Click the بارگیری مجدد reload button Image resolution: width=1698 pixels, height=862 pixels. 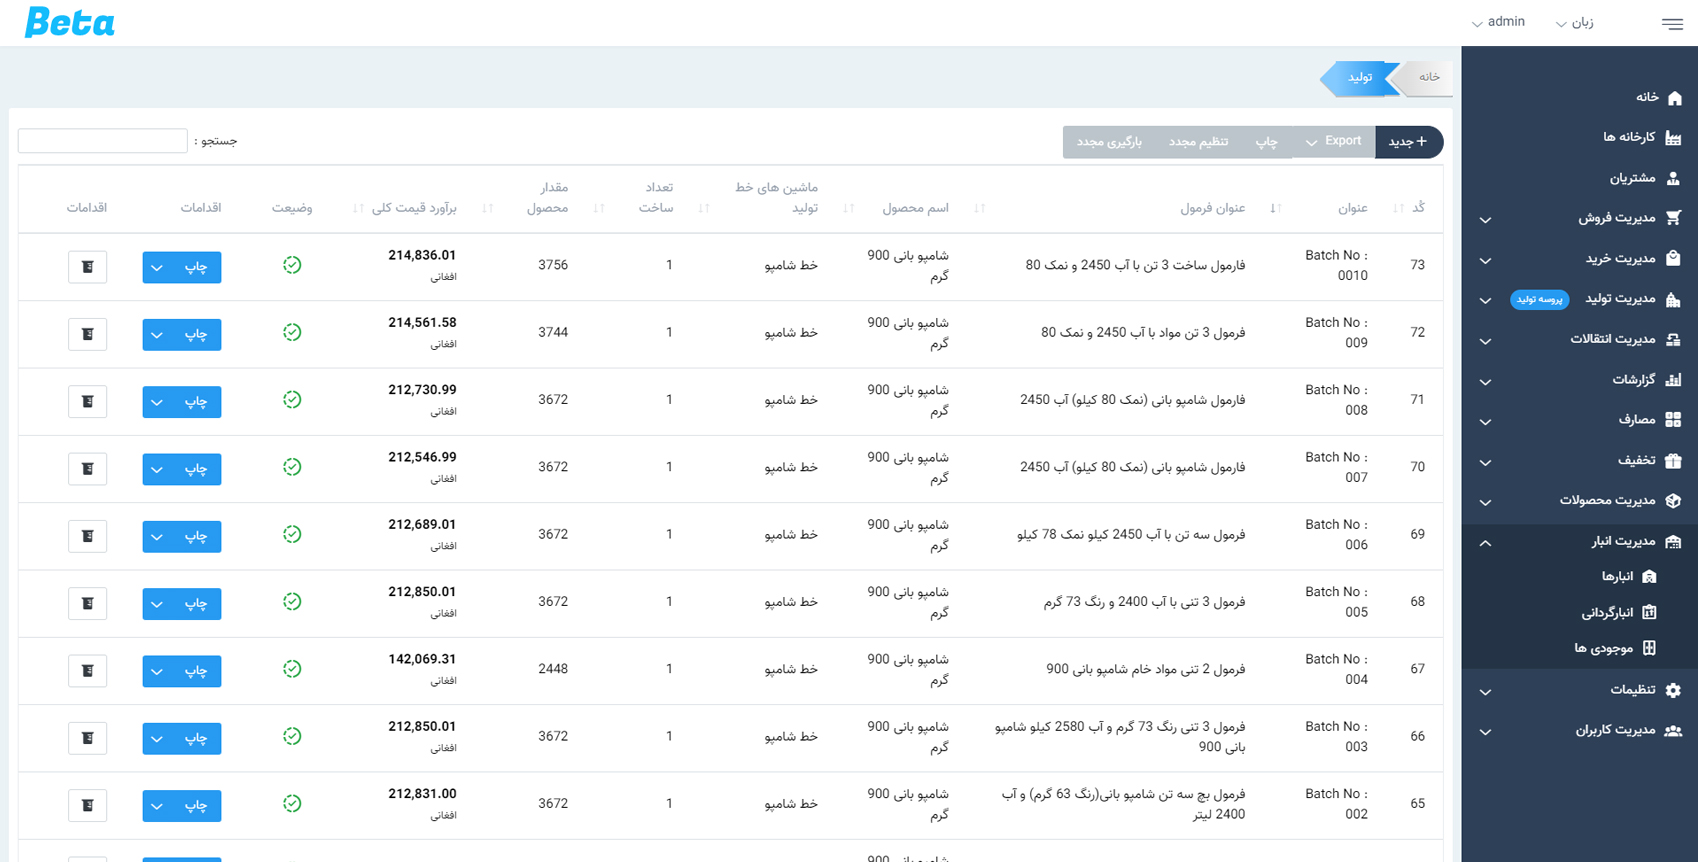(x=1109, y=142)
